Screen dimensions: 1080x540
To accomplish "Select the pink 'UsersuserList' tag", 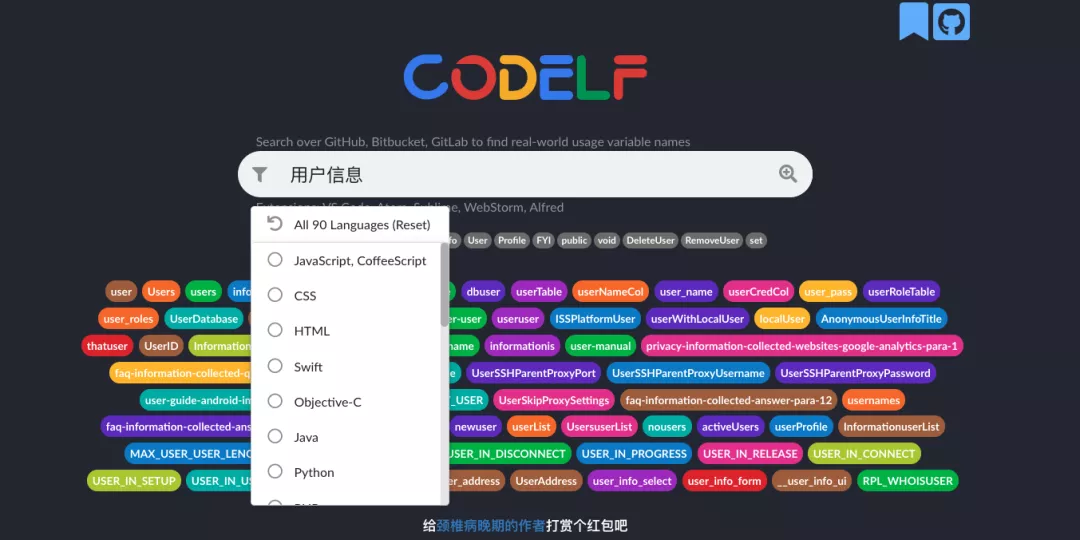I will (x=599, y=426).
